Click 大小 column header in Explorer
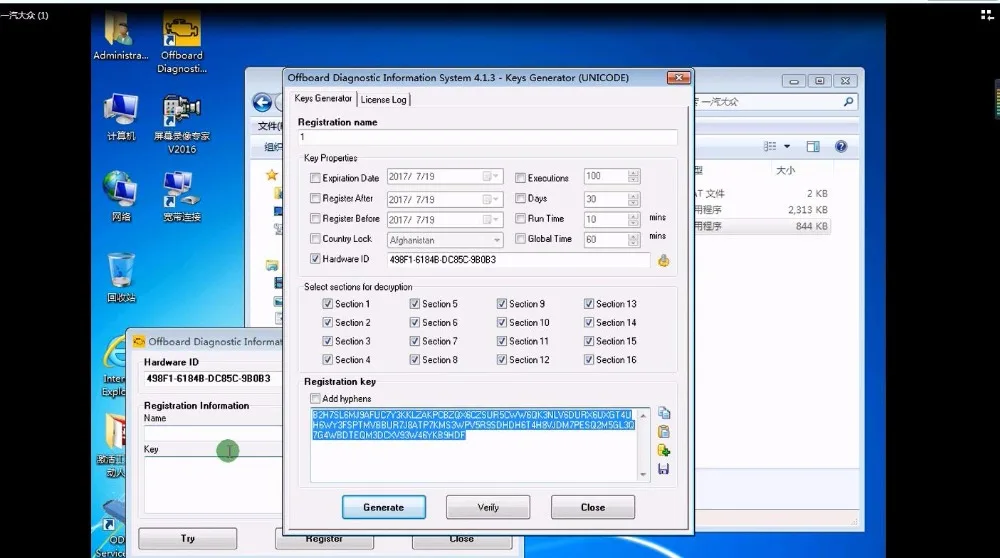 point(786,171)
